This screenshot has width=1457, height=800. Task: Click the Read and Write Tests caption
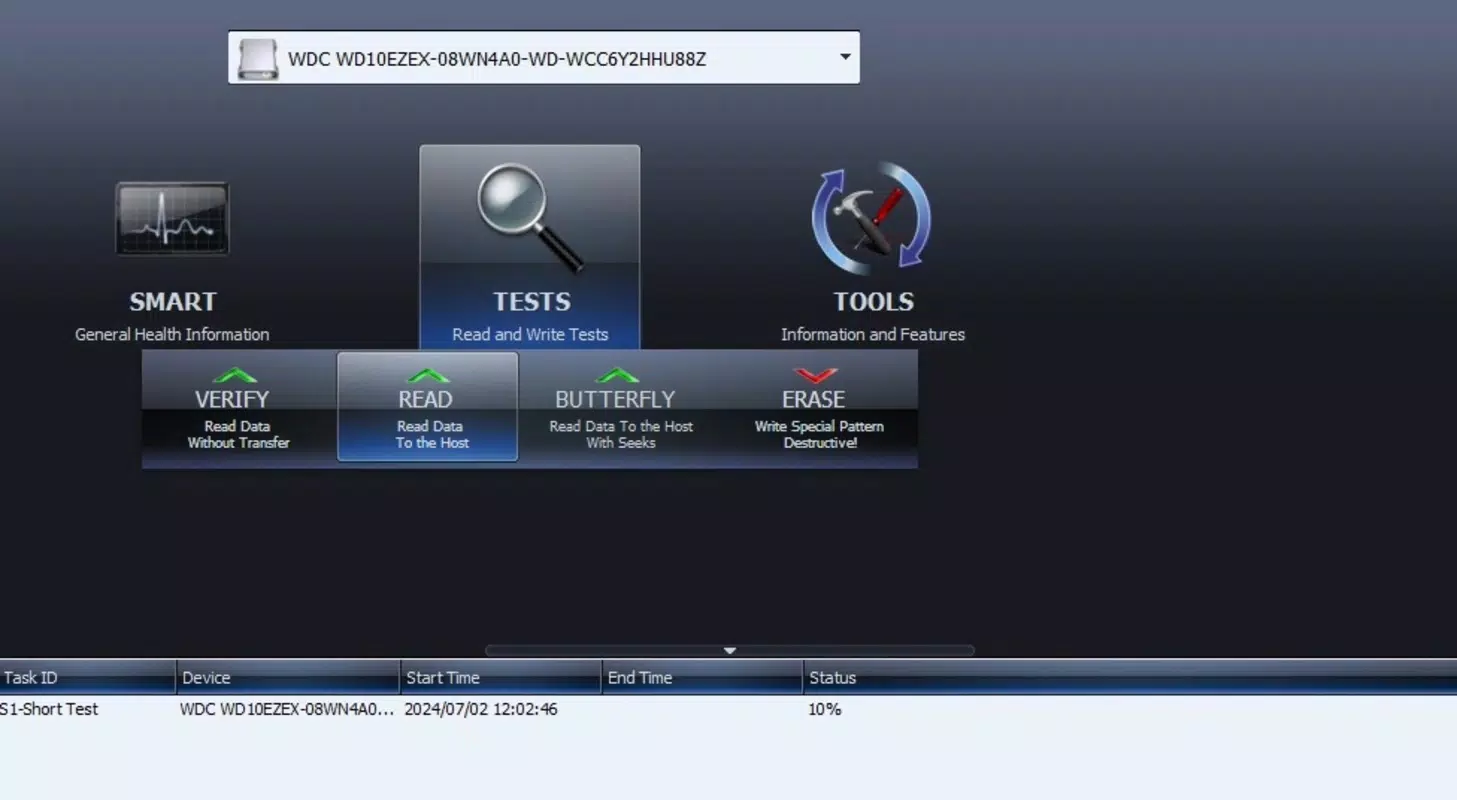[530, 335]
